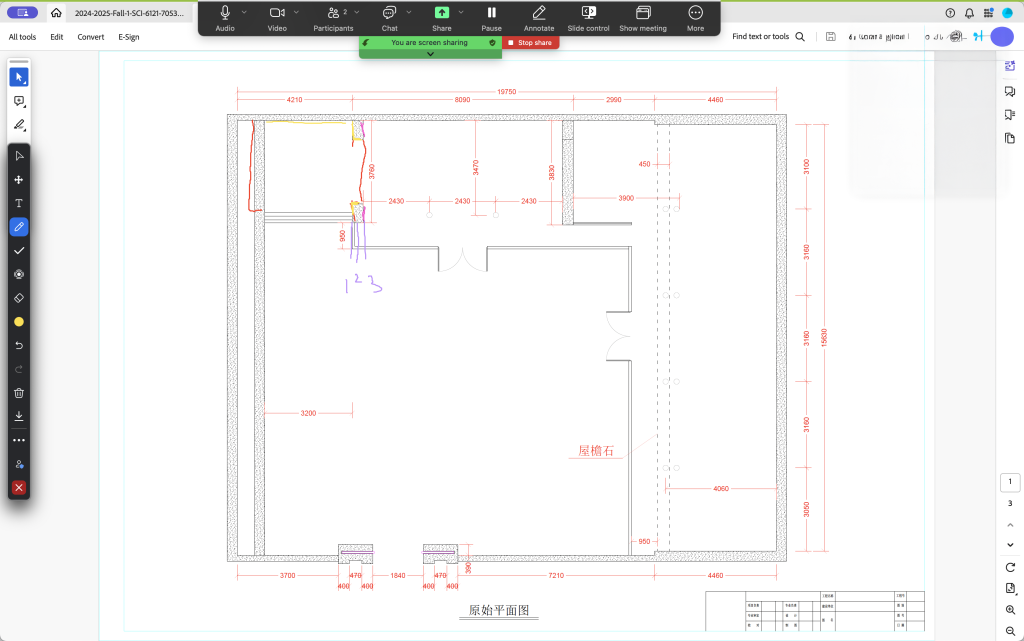Click the Find text or tools search field
The height and width of the screenshot is (641, 1024).
[762, 37]
